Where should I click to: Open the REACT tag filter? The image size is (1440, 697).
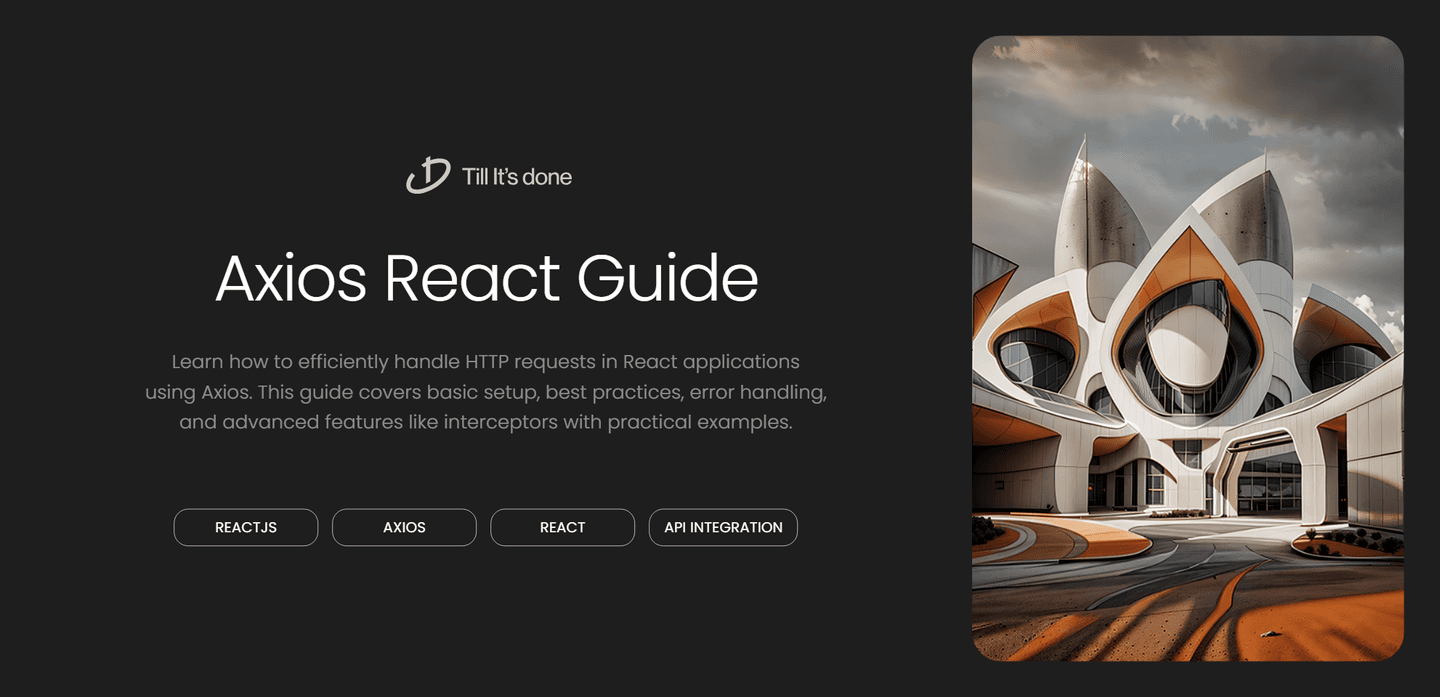pyautogui.click(x=562, y=527)
